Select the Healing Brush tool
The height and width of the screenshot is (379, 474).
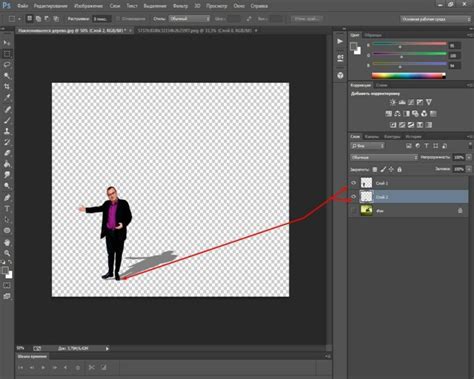point(7,109)
